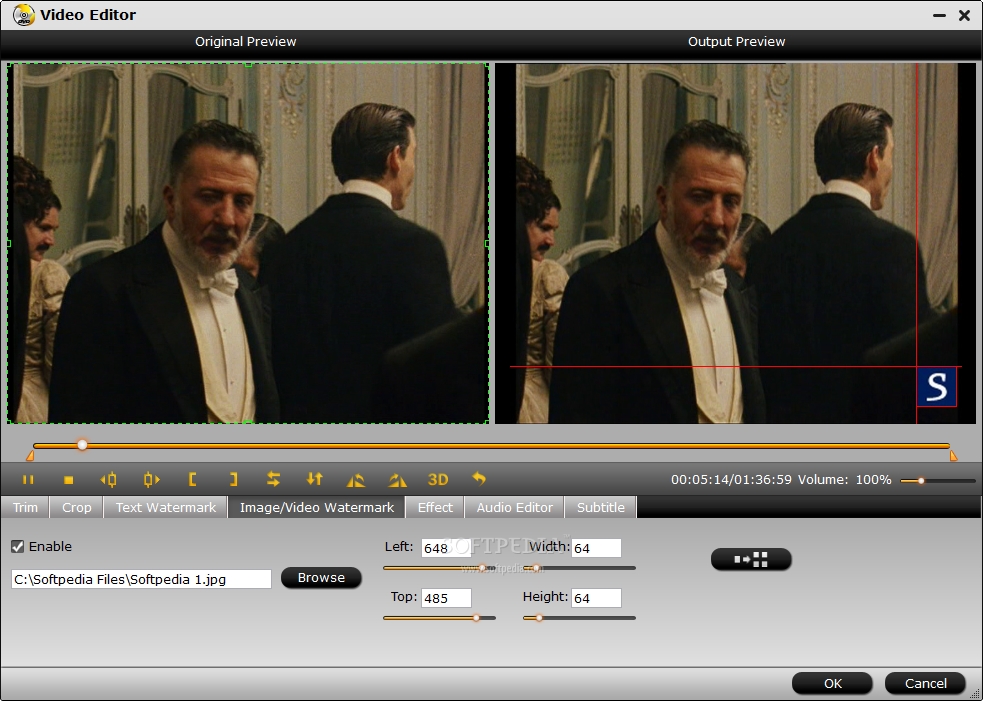
Task: Flip video vertically icon
Action: (x=315, y=480)
